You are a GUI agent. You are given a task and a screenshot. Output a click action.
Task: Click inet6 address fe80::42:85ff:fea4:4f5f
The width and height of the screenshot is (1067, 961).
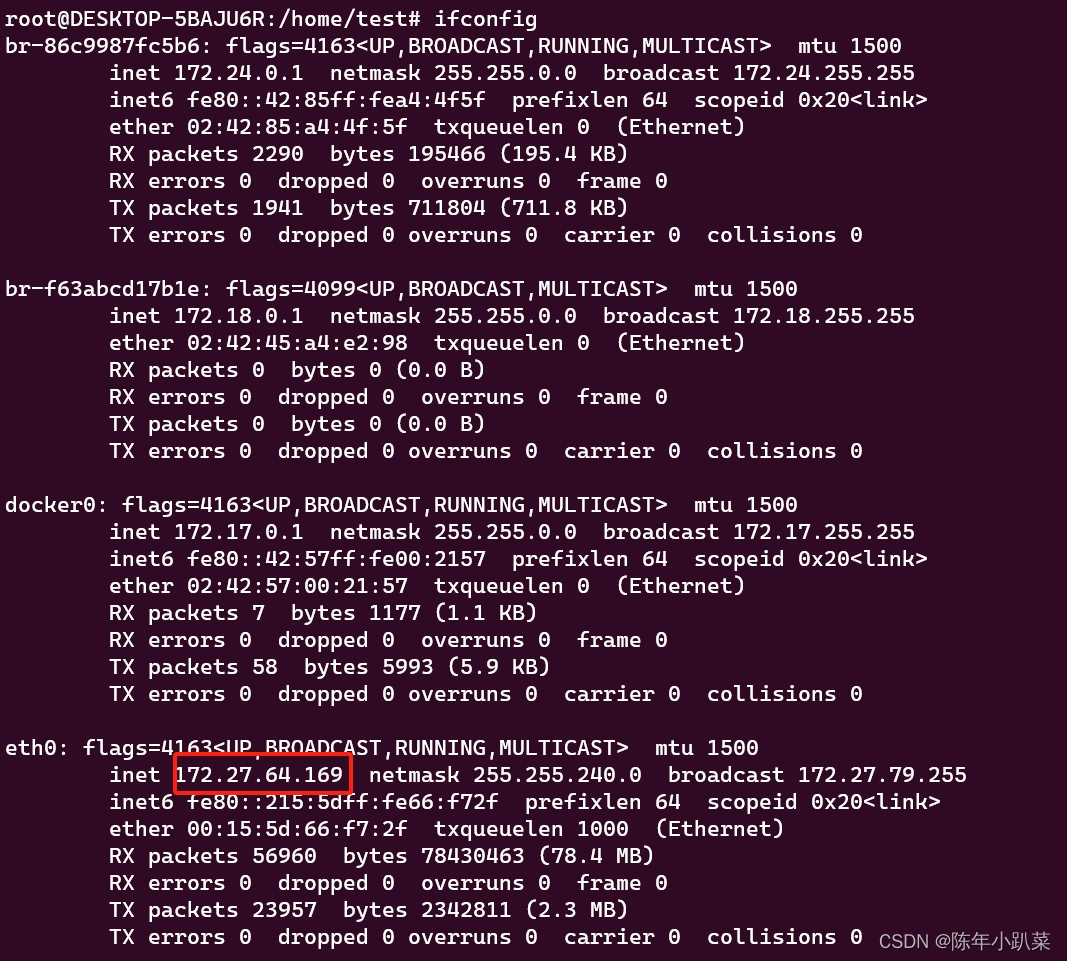pos(336,100)
